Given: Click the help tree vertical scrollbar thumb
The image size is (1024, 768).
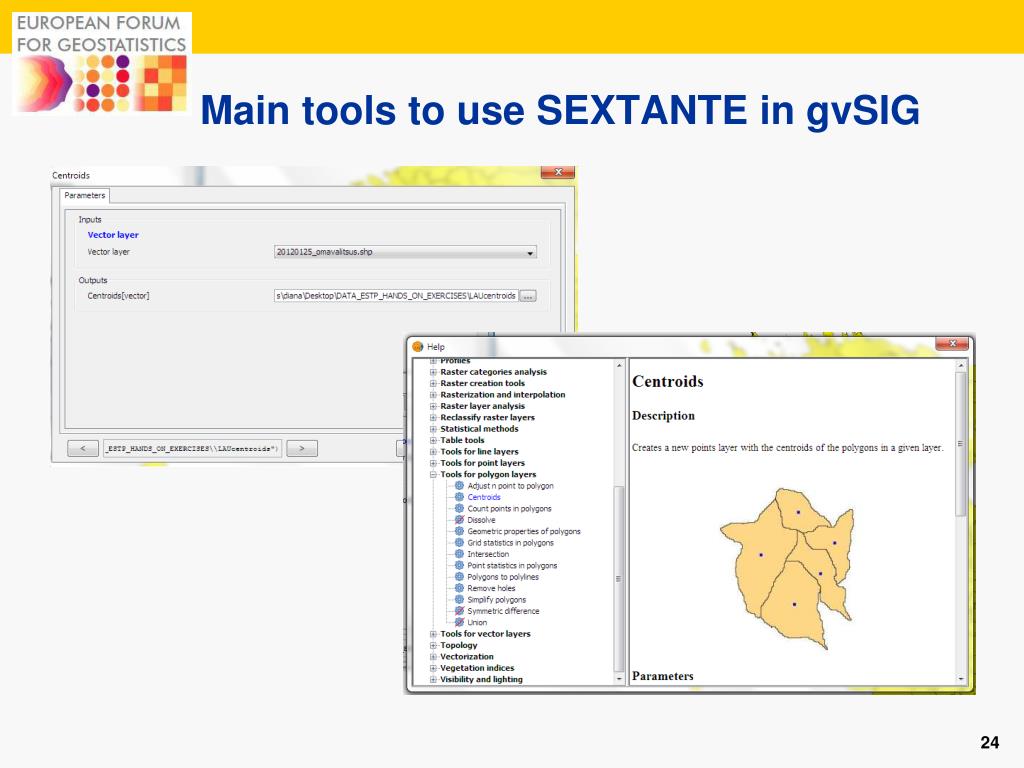Looking at the screenshot, I should point(618,579).
